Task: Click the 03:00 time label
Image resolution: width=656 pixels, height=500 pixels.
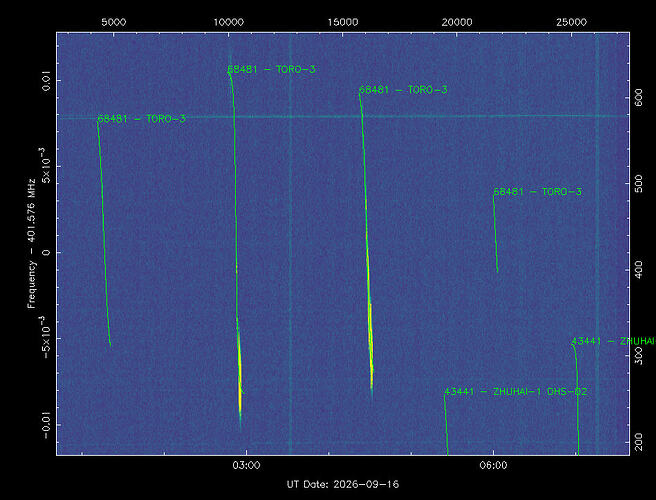Action: [x=246, y=465]
